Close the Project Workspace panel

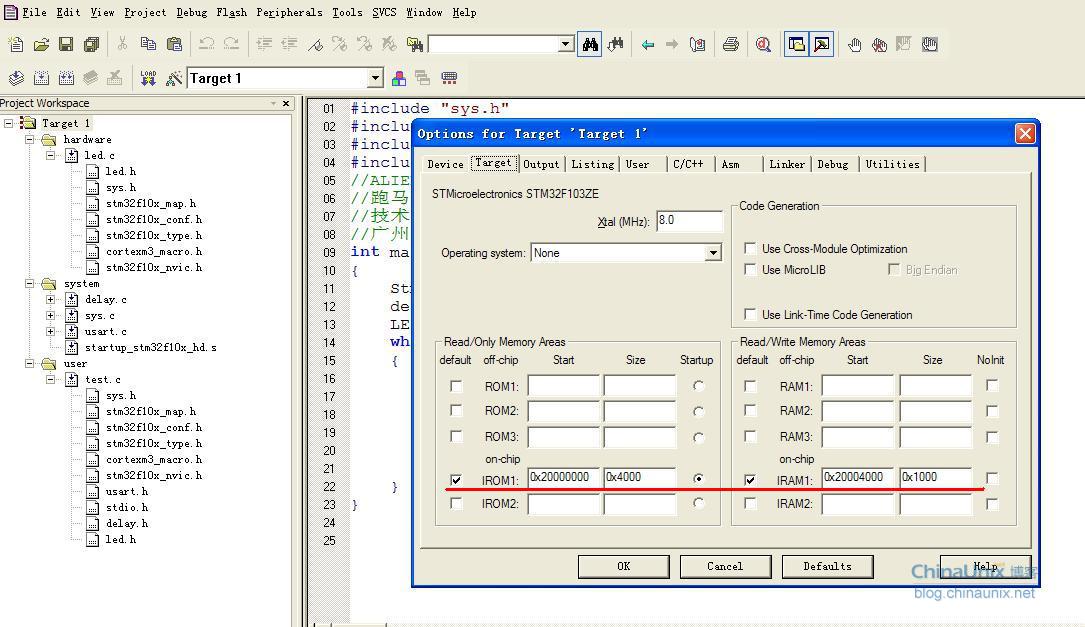click(286, 103)
